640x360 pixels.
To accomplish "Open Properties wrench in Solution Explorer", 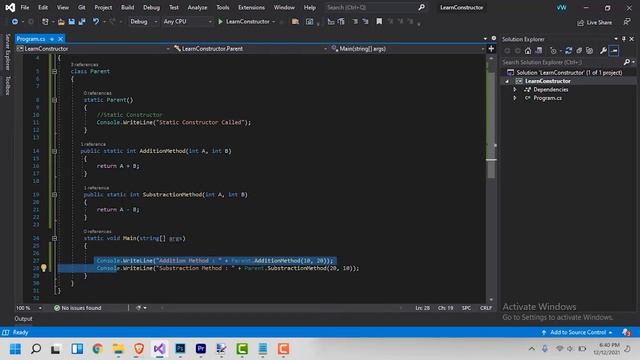I will [603, 51].
